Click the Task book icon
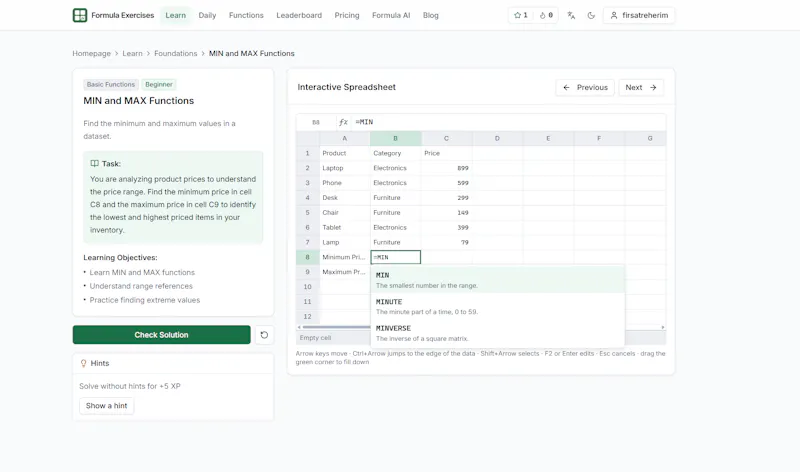This screenshot has width=800, height=472. click(x=94, y=164)
